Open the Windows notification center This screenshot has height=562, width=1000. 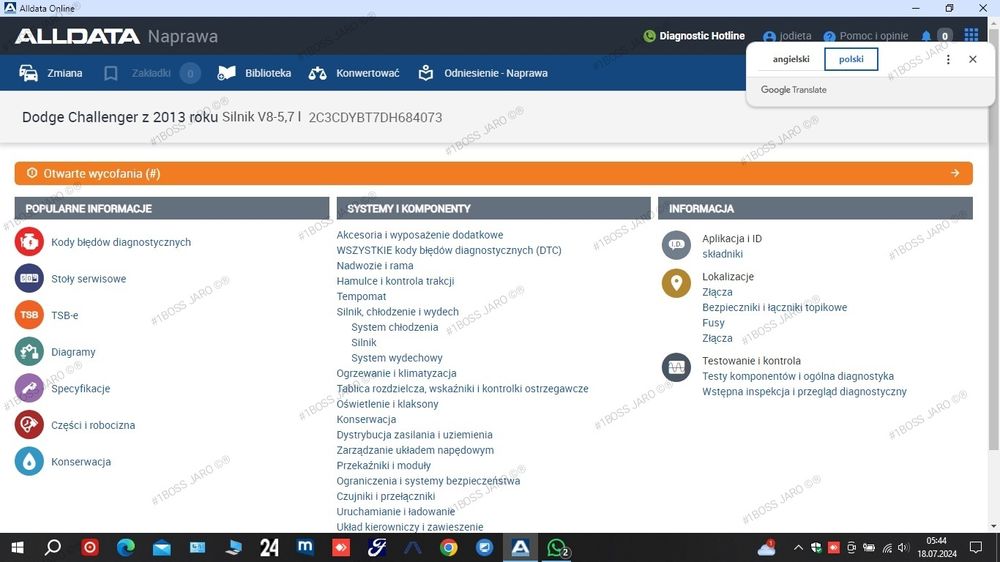[976, 547]
